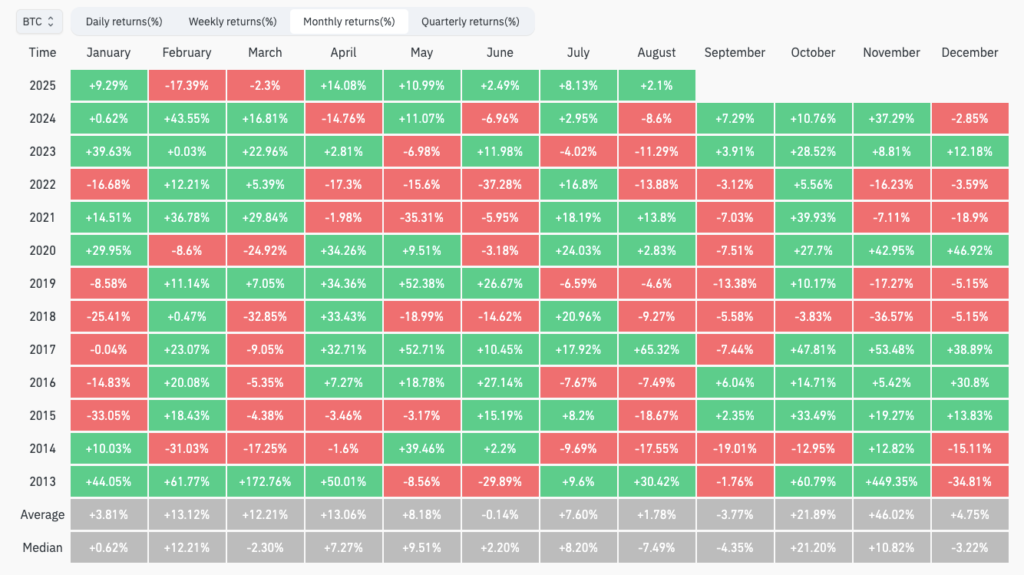The image size is (1024, 575).
Task: Click the August 2025 cell +2.1%
Action: tap(656, 85)
